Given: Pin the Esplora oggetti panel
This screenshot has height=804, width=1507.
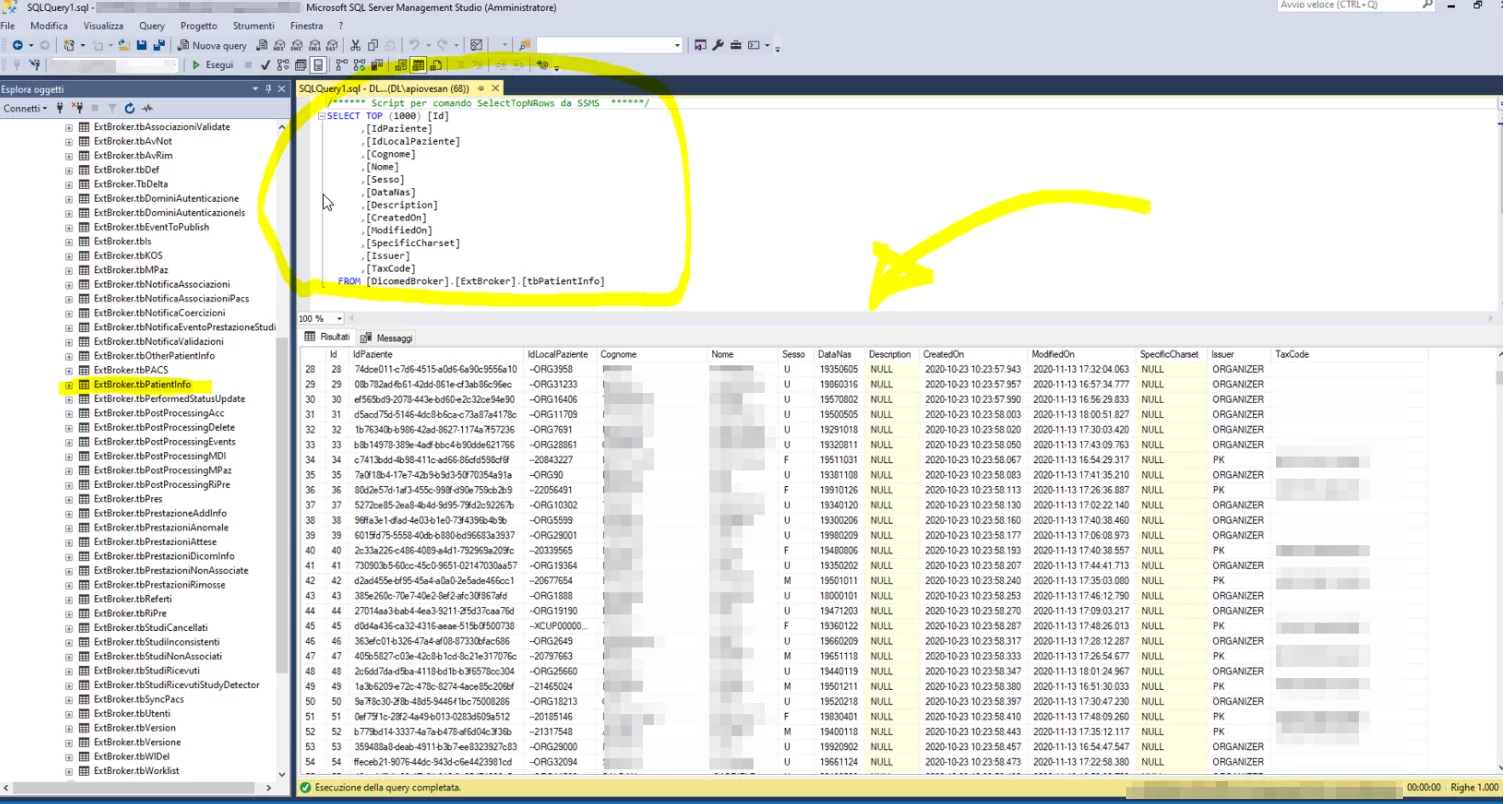Looking at the screenshot, I should pos(268,89).
